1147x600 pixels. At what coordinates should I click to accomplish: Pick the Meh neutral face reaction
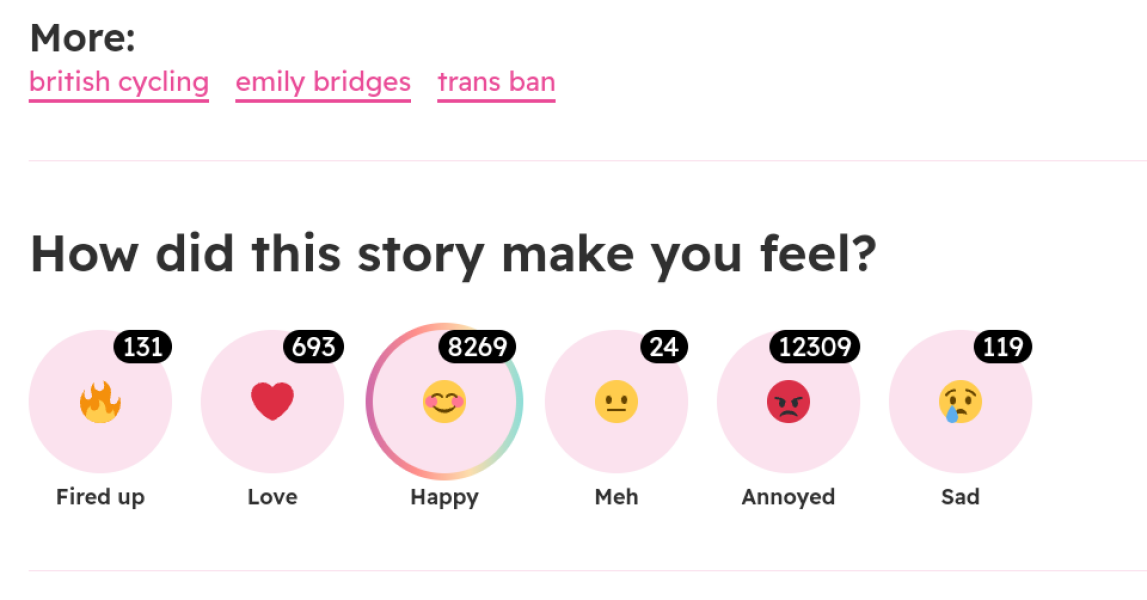tap(616, 400)
